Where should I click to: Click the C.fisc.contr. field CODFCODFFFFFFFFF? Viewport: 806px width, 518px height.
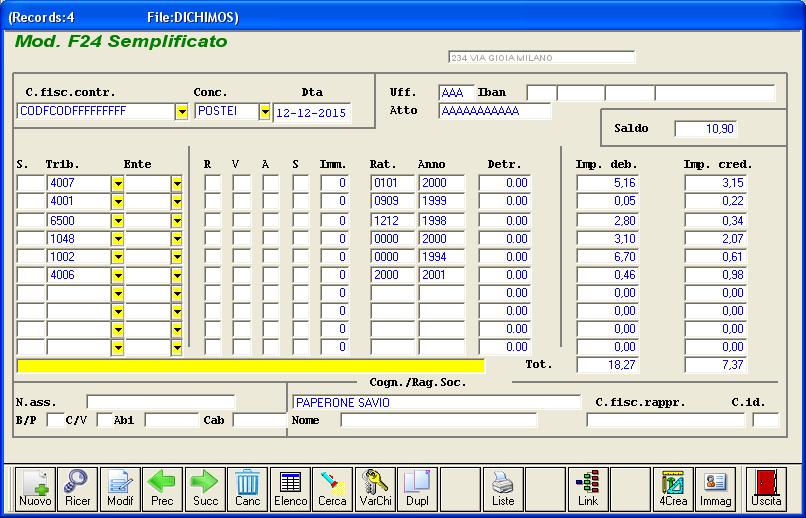coord(96,112)
